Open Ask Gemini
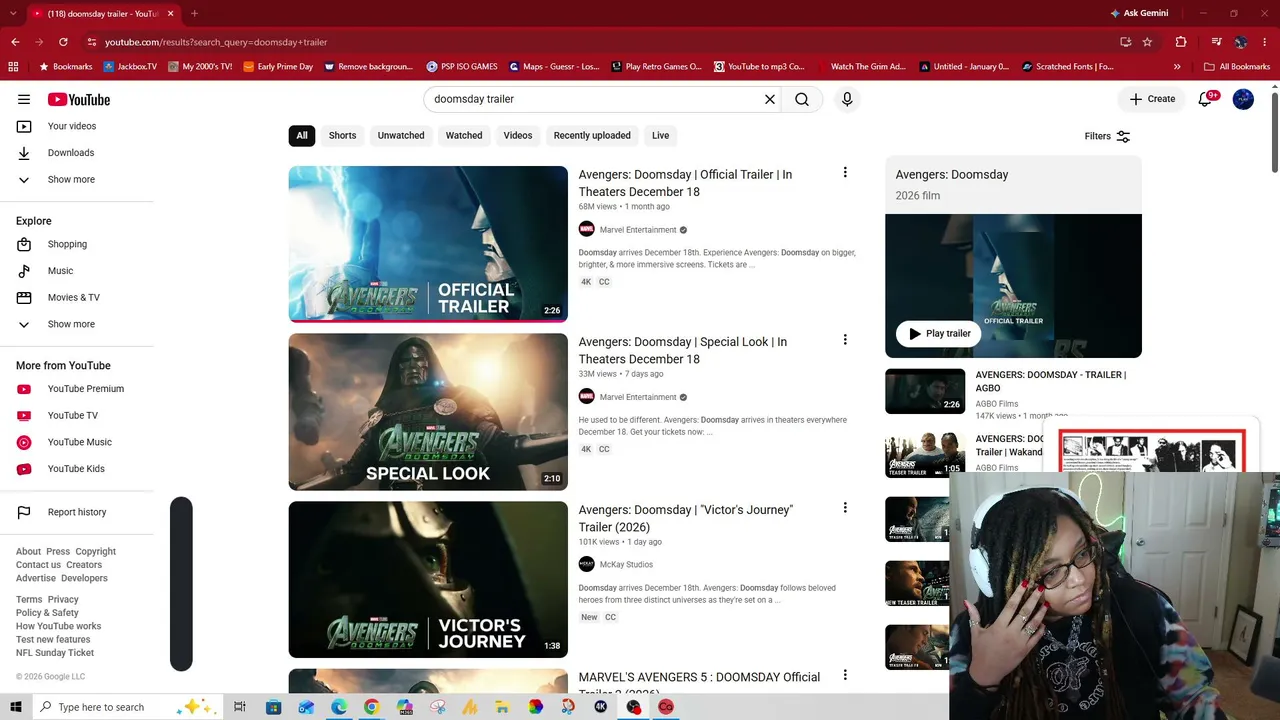 pyautogui.click(x=1139, y=13)
